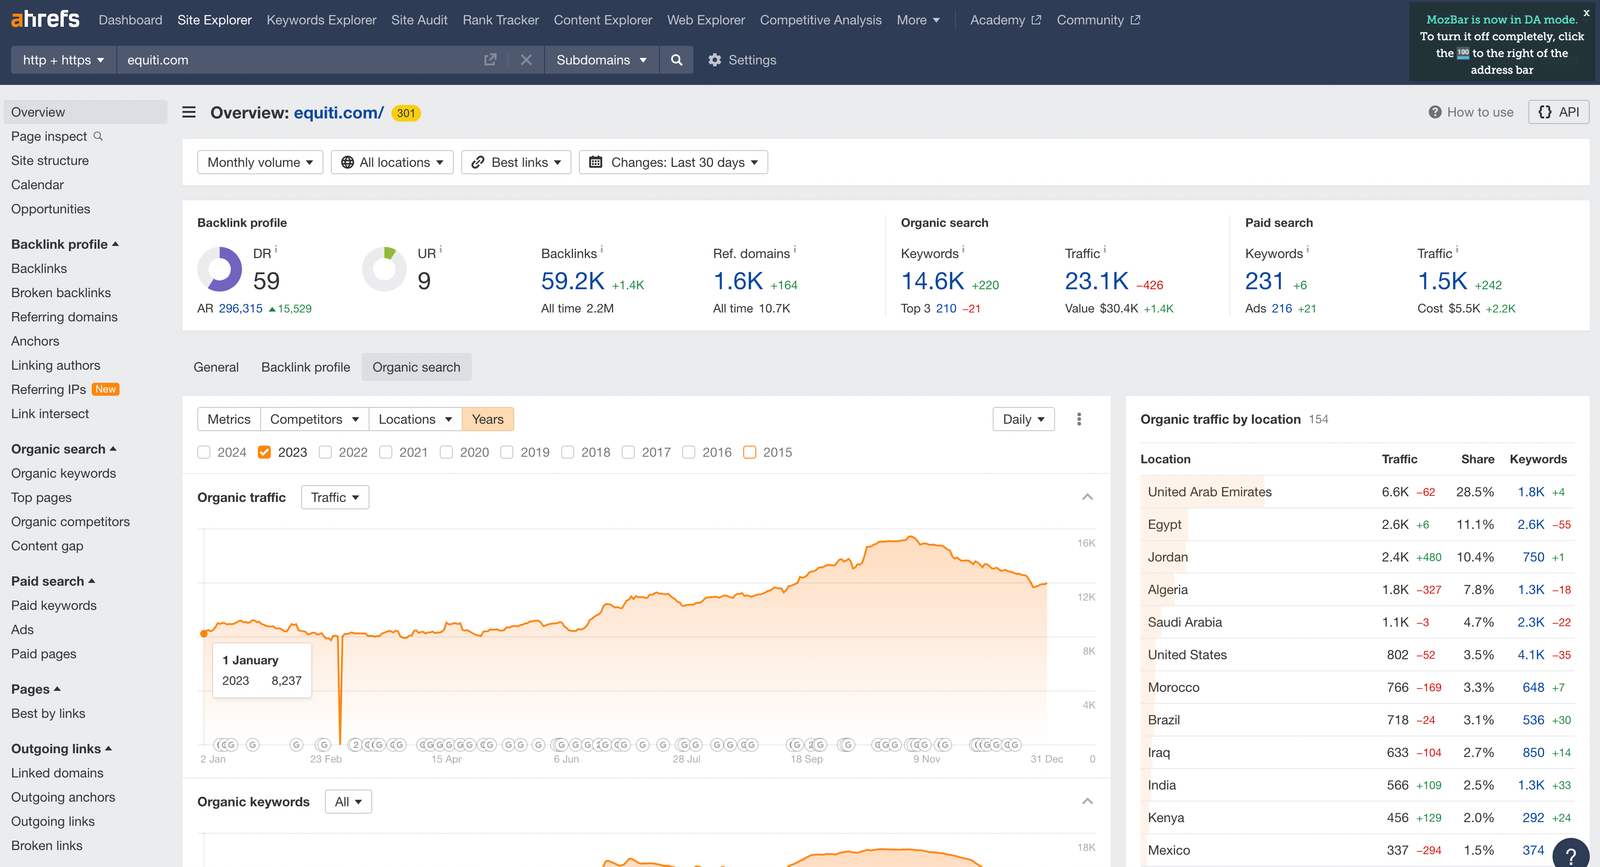Open the Community external link
Image resolution: width=1600 pixels, height=867 pixels.
click(x=1098, y=20)
